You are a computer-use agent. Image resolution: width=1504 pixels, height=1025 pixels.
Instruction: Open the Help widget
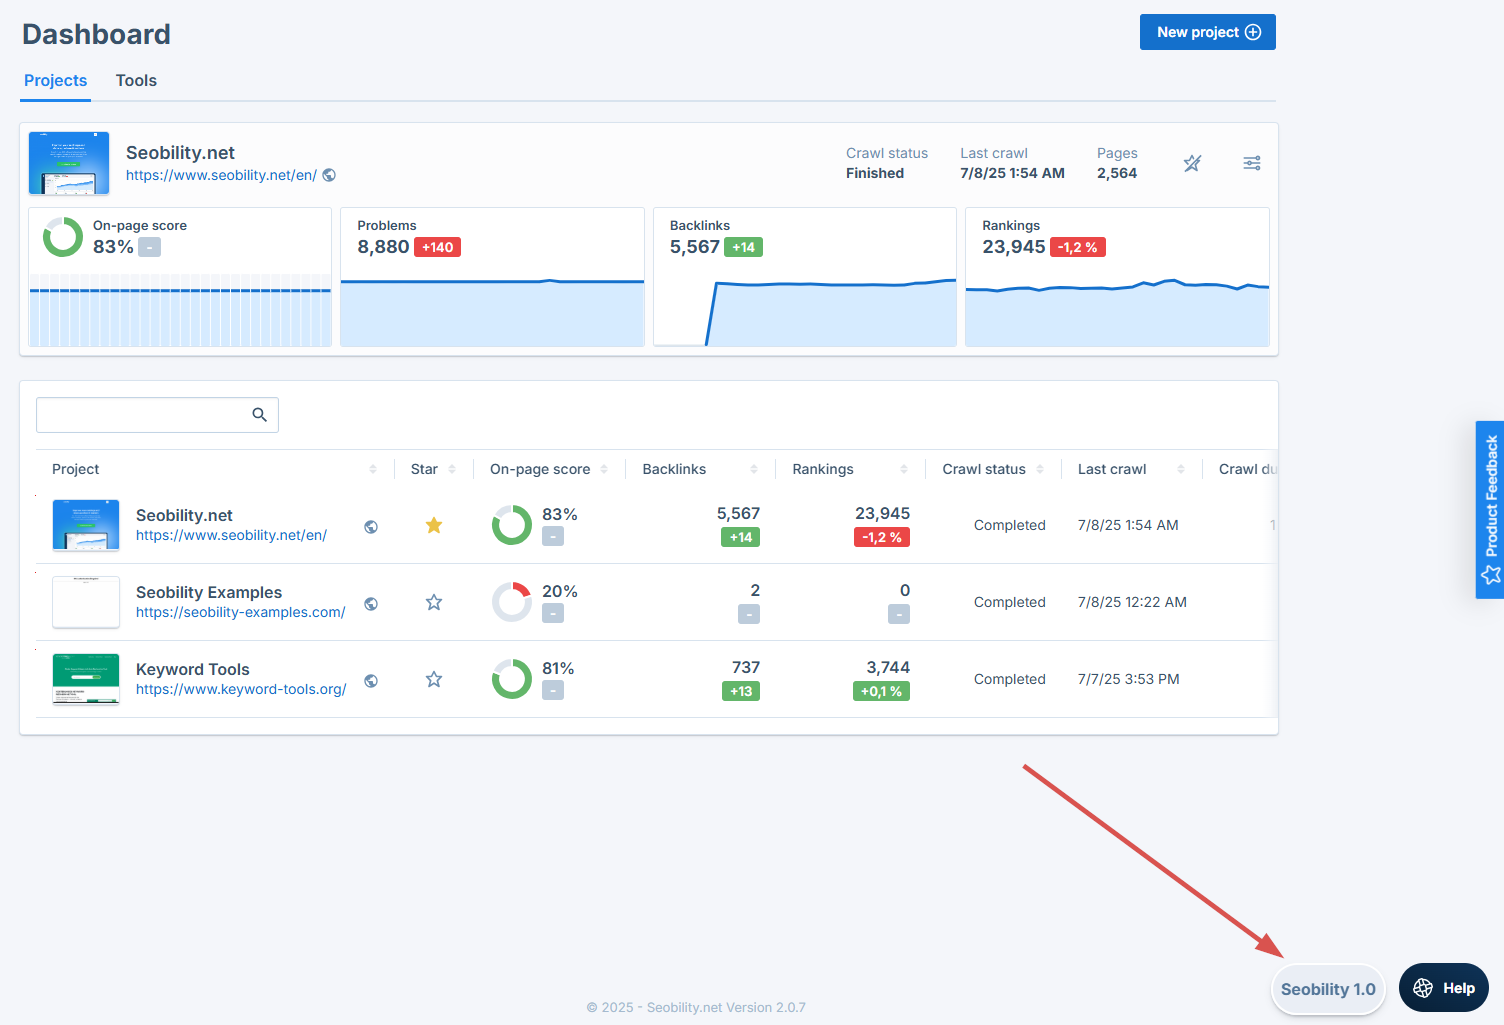1443,988
